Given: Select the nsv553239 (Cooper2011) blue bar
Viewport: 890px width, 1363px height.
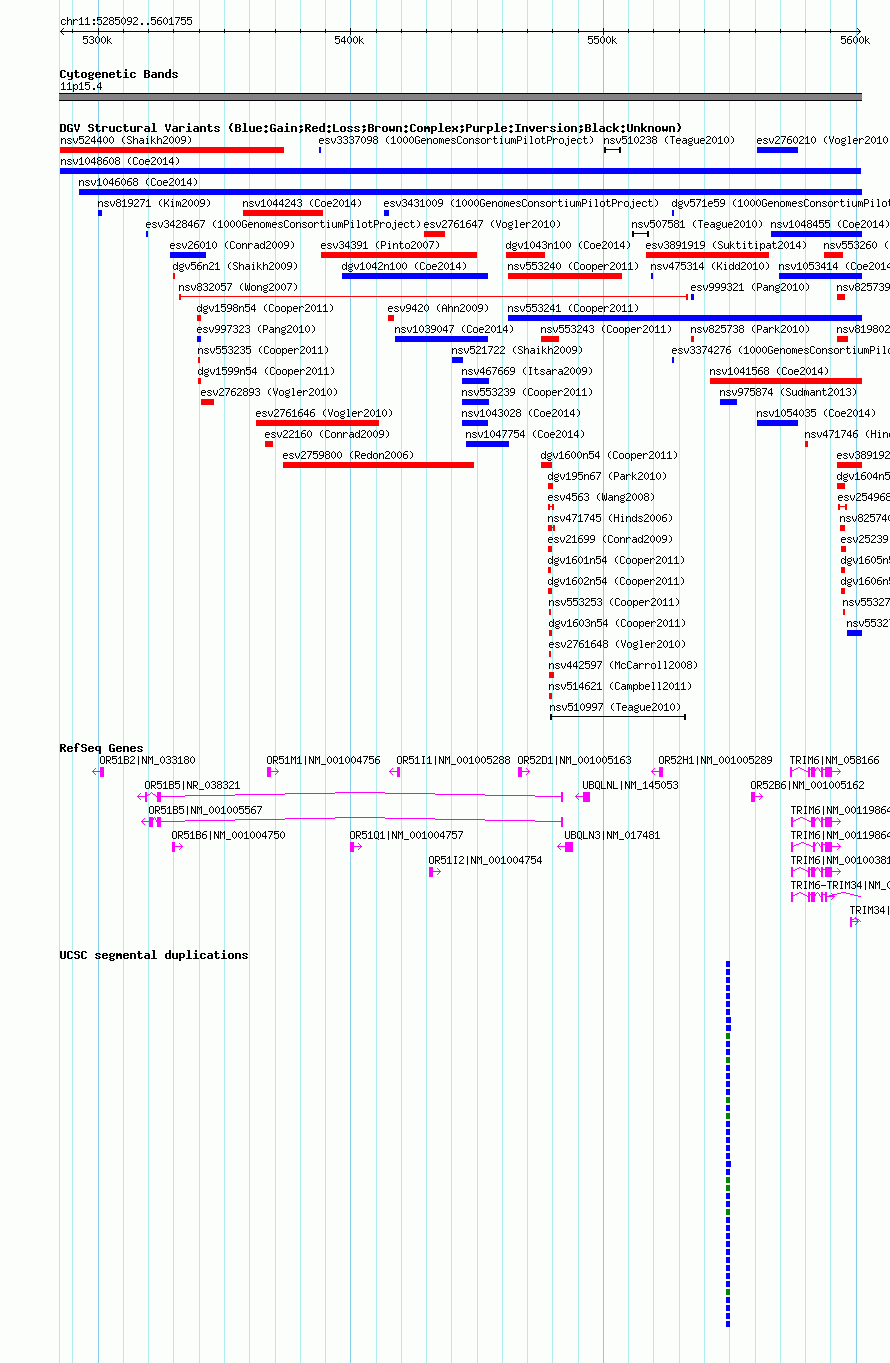Looking at the screenshot, I should coord(475,402).
